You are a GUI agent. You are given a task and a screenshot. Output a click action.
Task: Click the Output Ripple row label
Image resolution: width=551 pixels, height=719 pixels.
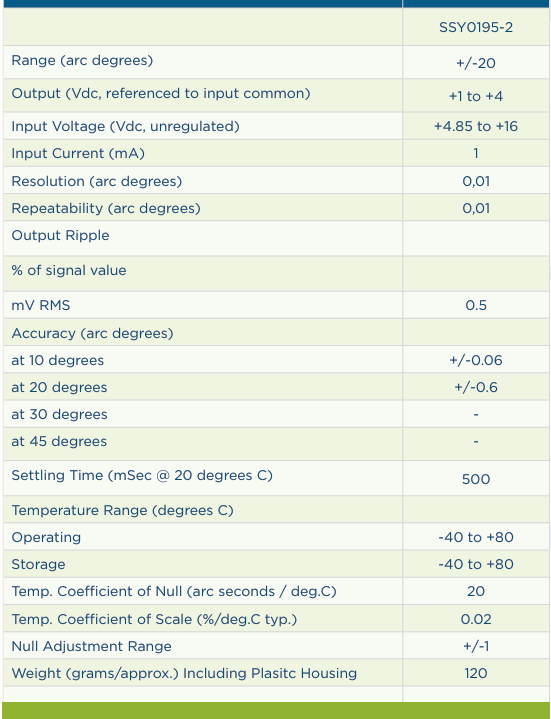point(61,235)
